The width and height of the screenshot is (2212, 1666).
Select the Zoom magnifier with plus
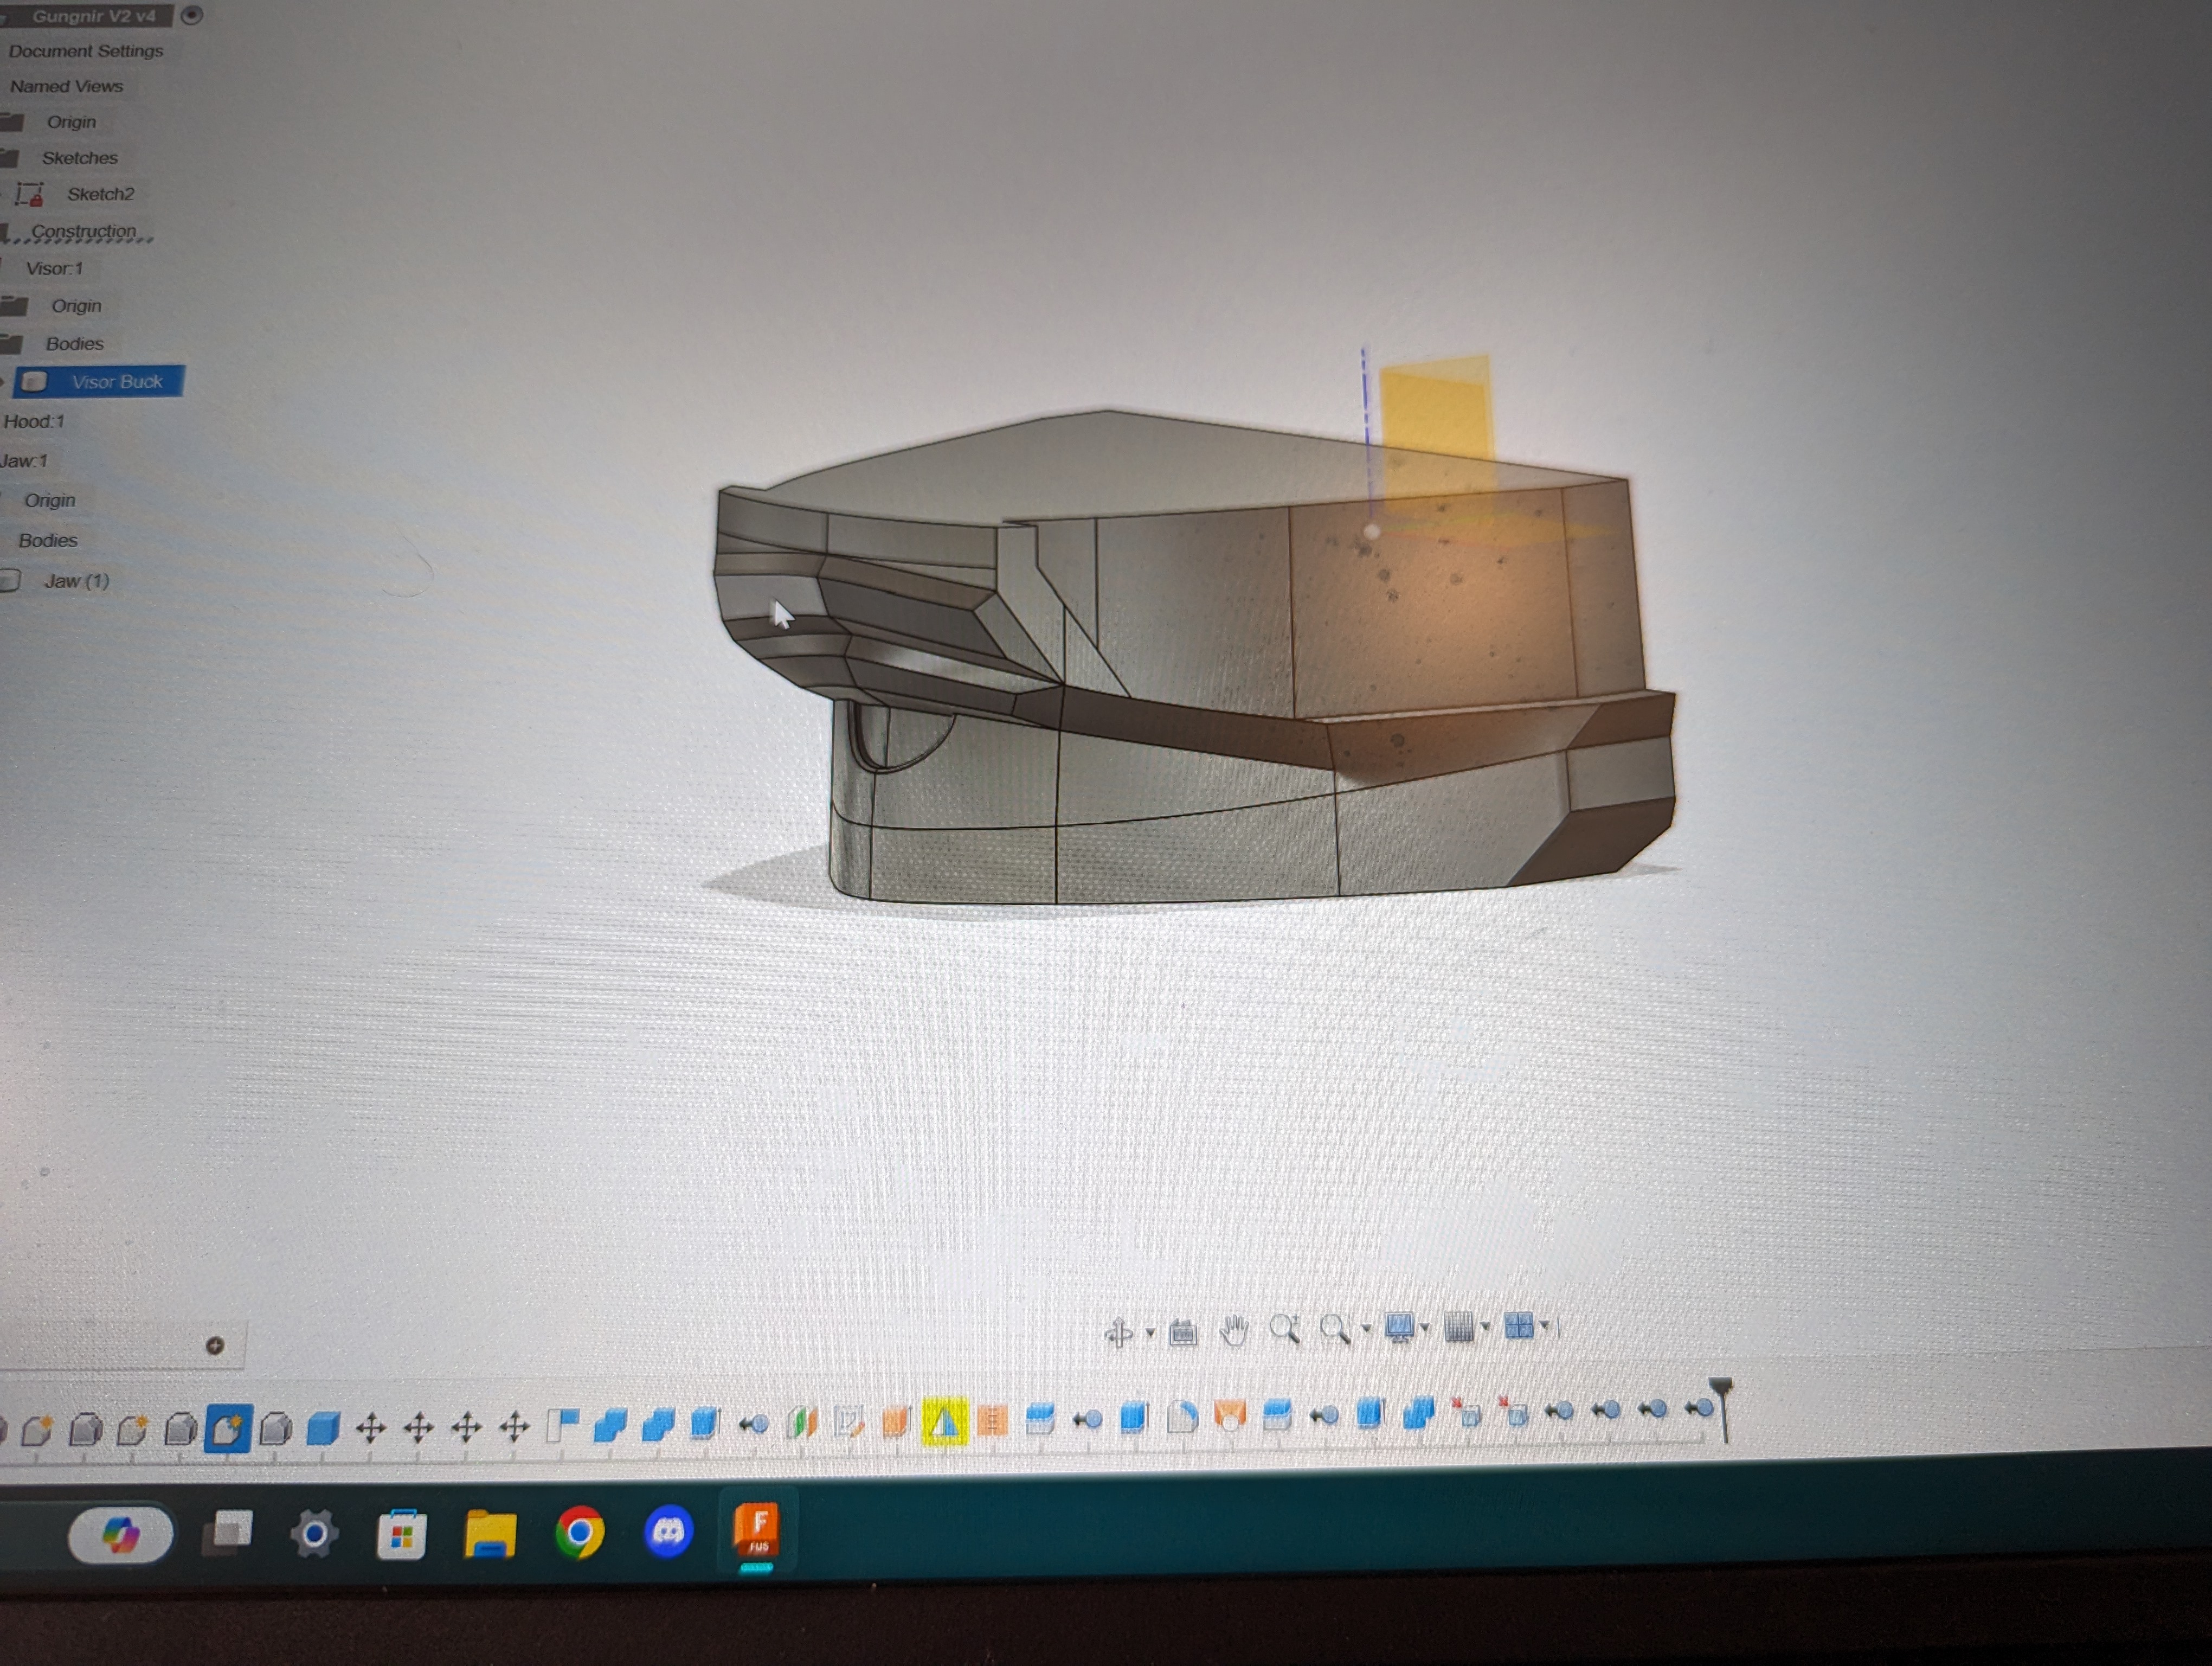tap(1284, 1329)
